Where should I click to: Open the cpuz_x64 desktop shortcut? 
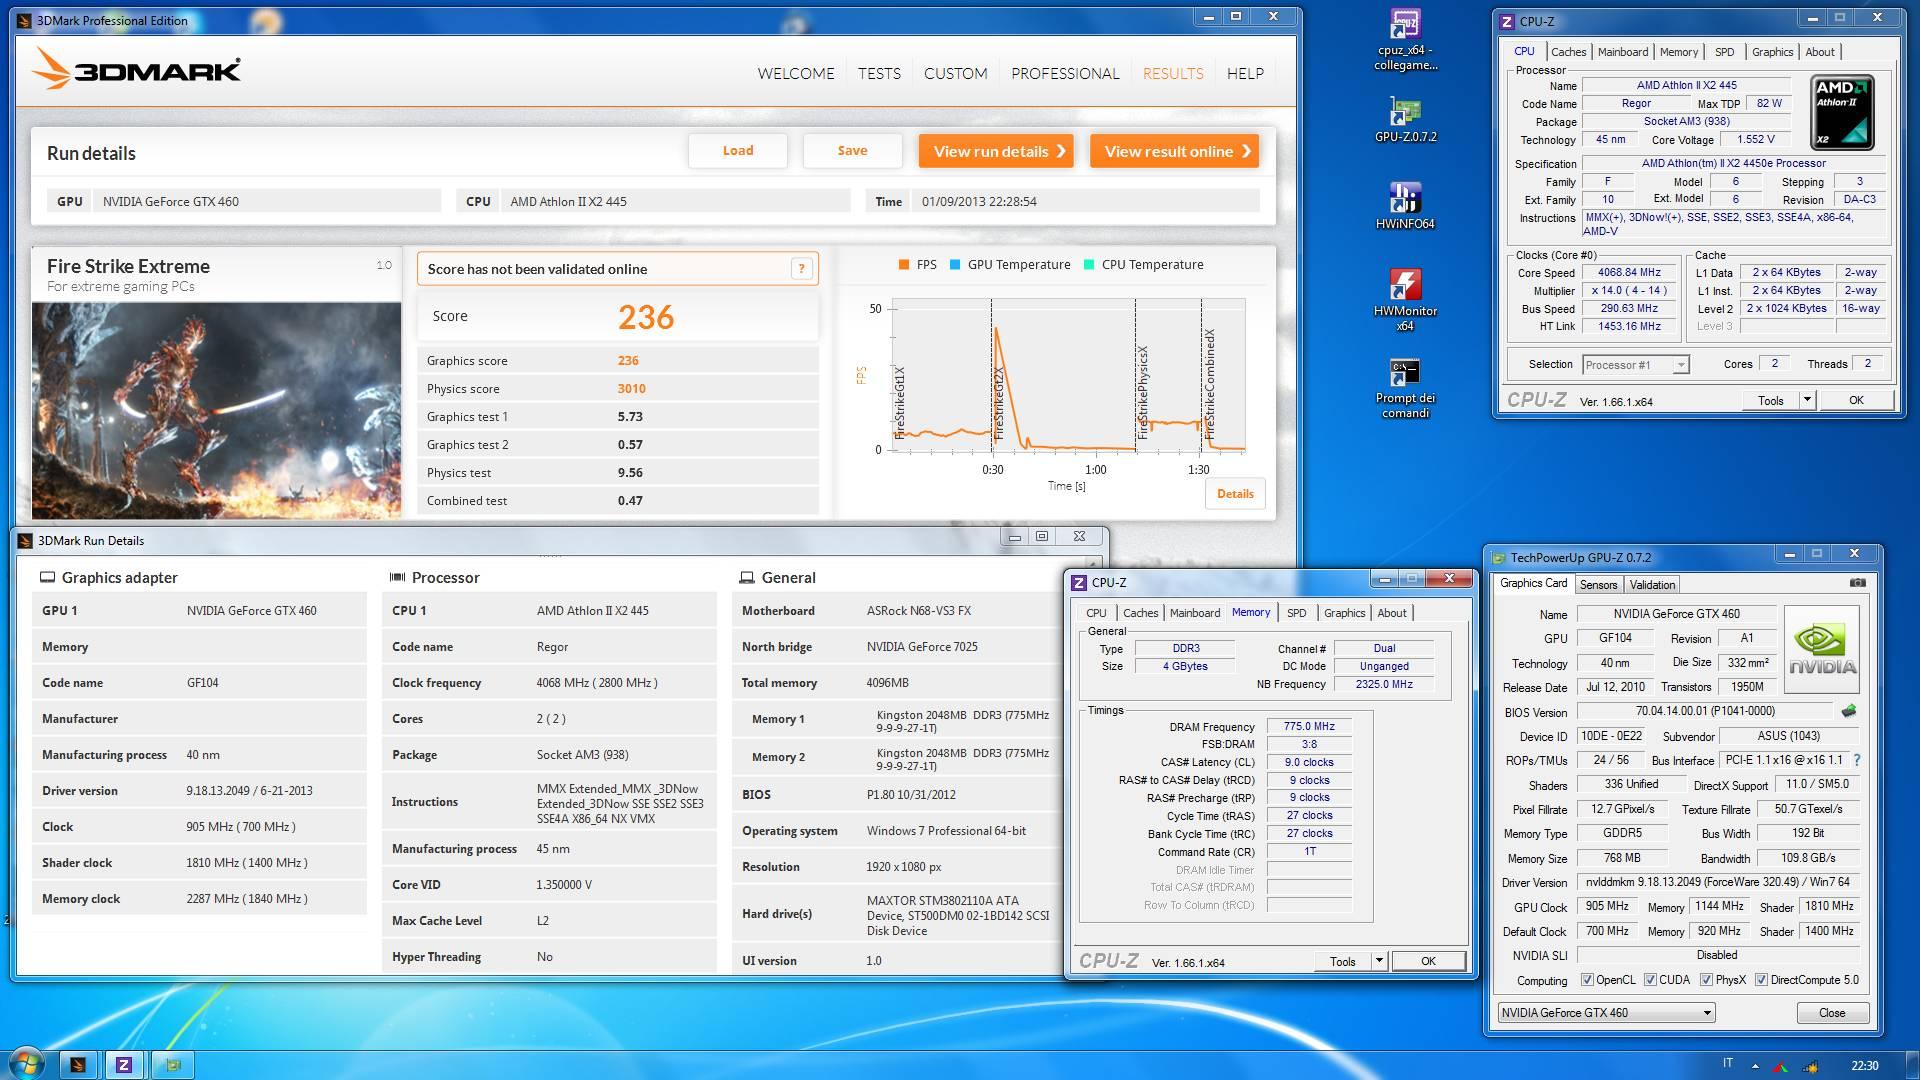pos(1405,40)
